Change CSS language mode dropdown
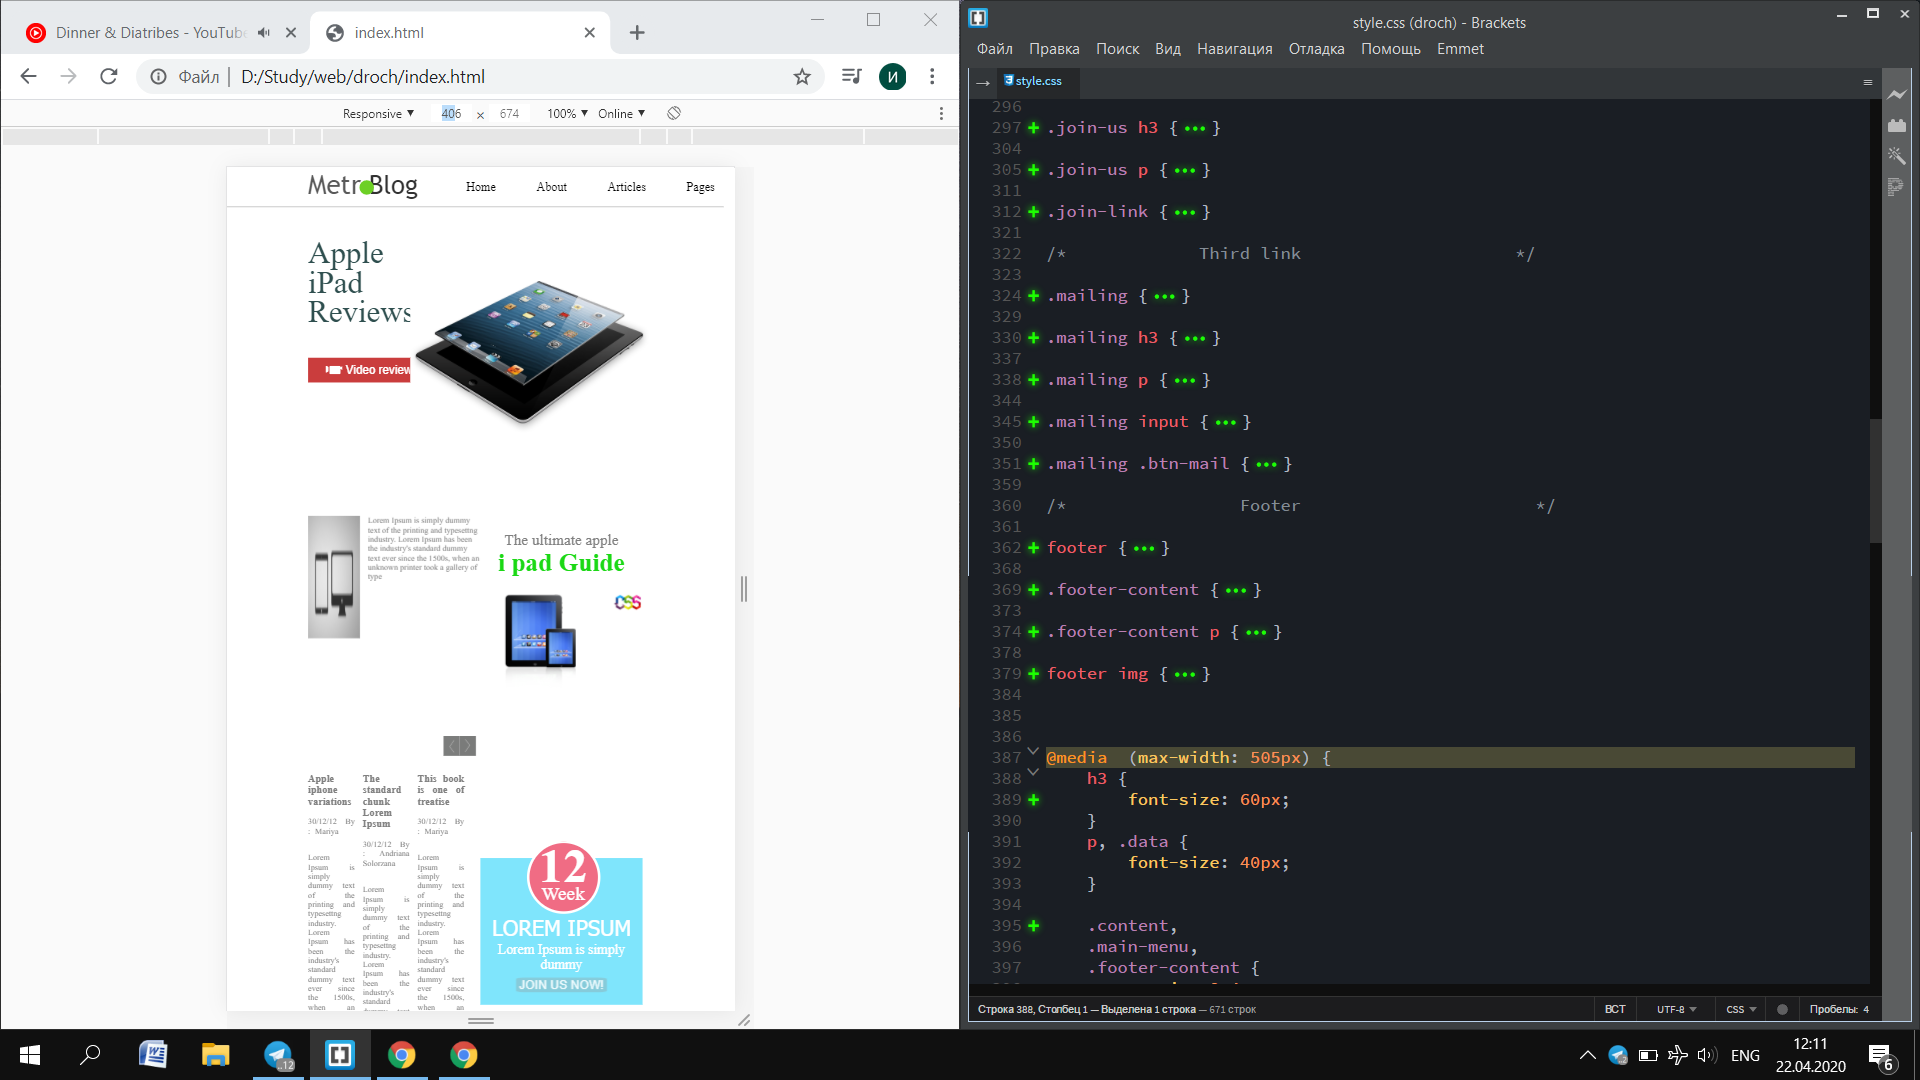Viewport: 1920px width, 1080px height. pyautogui.click(x=1741, y=1010)
